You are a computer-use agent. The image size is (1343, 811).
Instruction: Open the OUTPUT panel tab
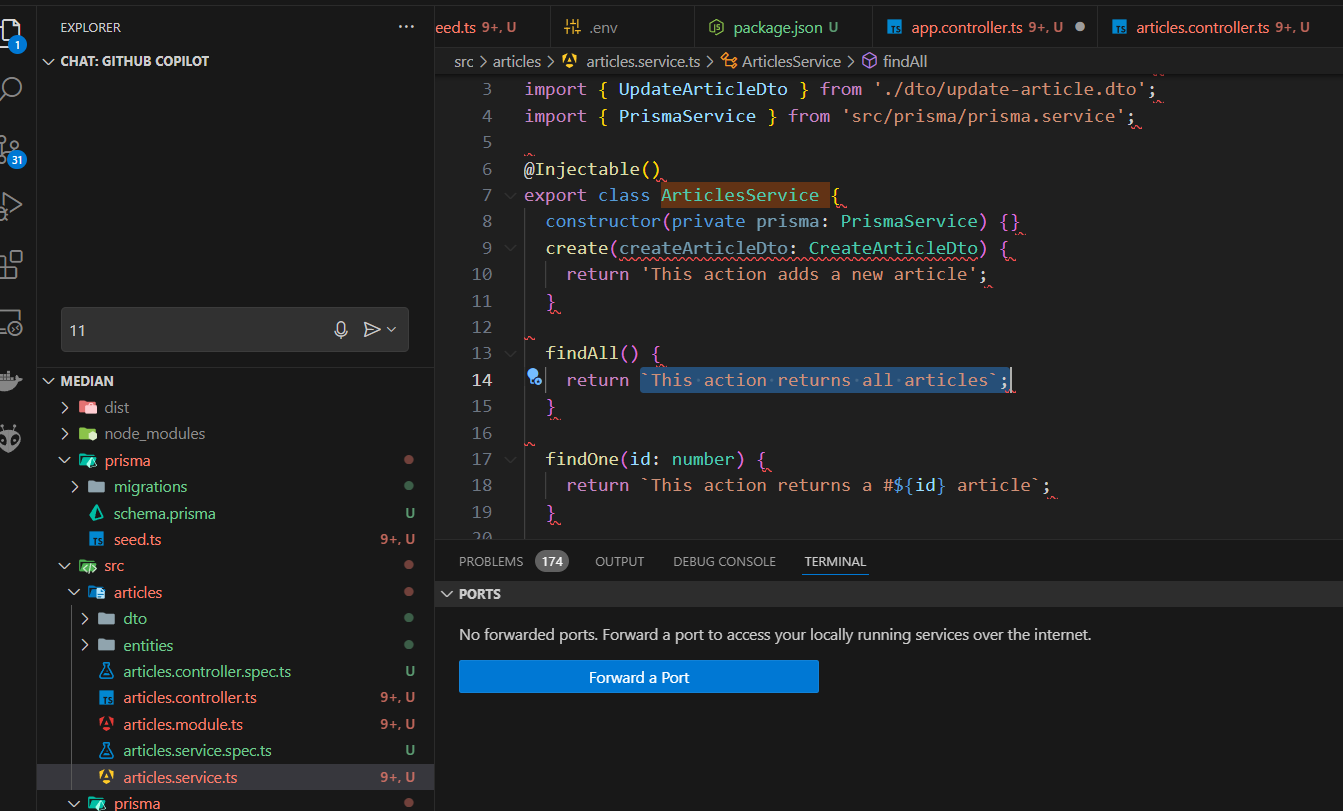coord(620,561)
